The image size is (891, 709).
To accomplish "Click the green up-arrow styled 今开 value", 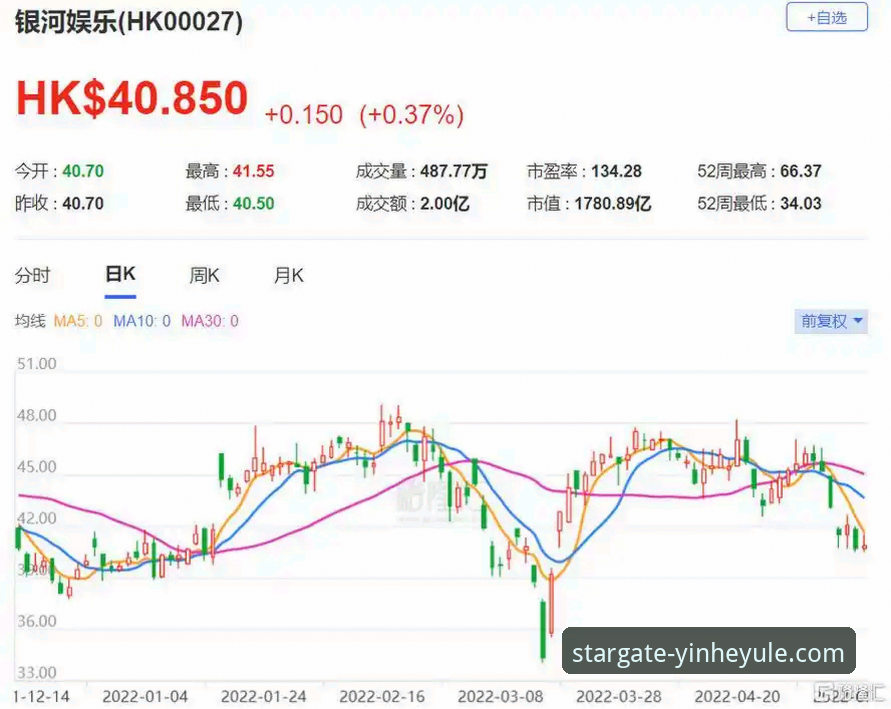I will click(83, 170).
